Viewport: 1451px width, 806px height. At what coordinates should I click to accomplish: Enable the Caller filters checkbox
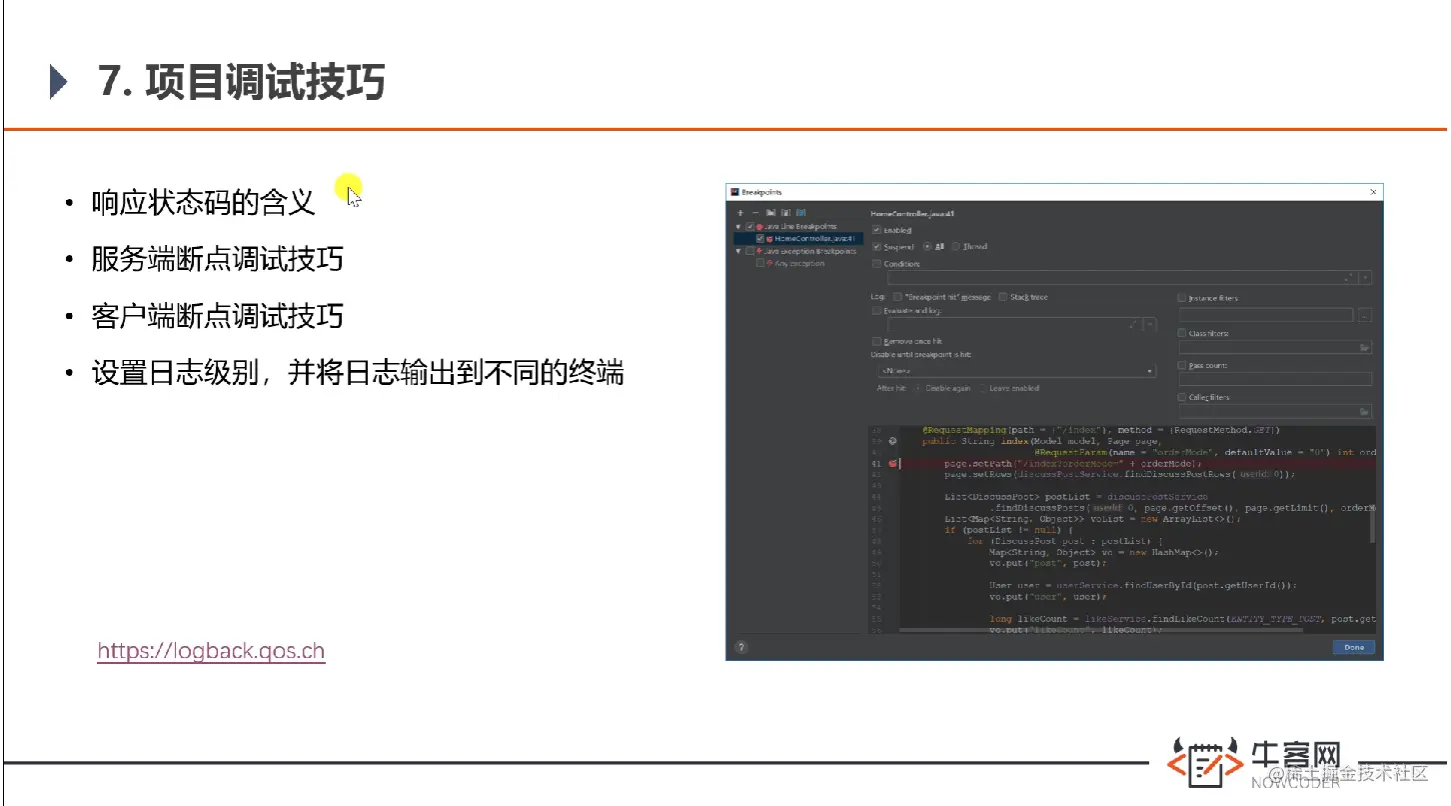(x=1181, y=397)
